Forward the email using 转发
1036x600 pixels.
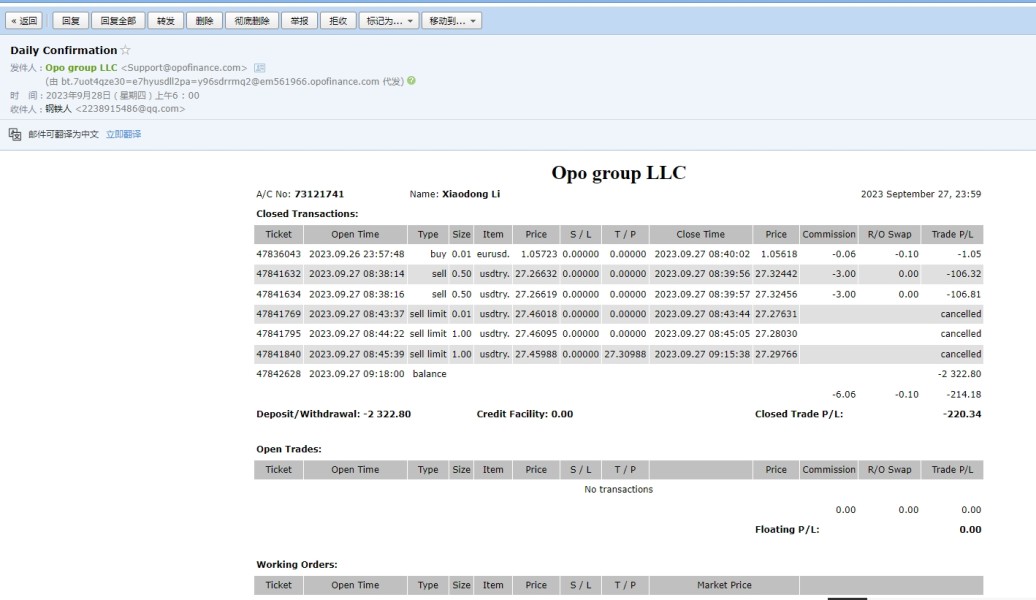[164, 20]
